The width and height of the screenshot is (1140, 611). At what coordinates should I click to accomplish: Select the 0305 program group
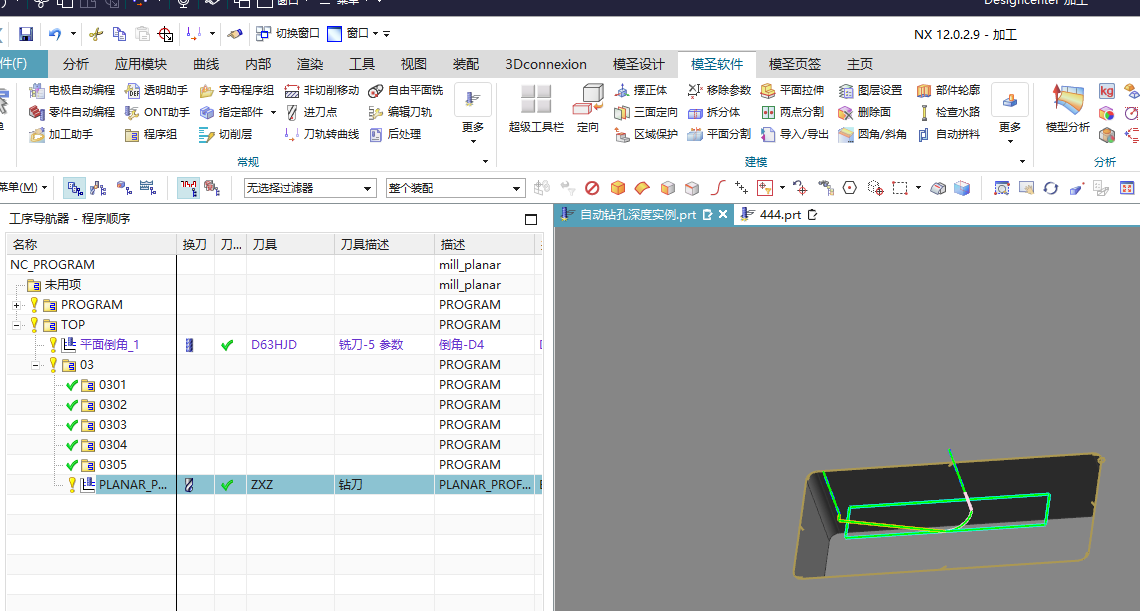112,465
